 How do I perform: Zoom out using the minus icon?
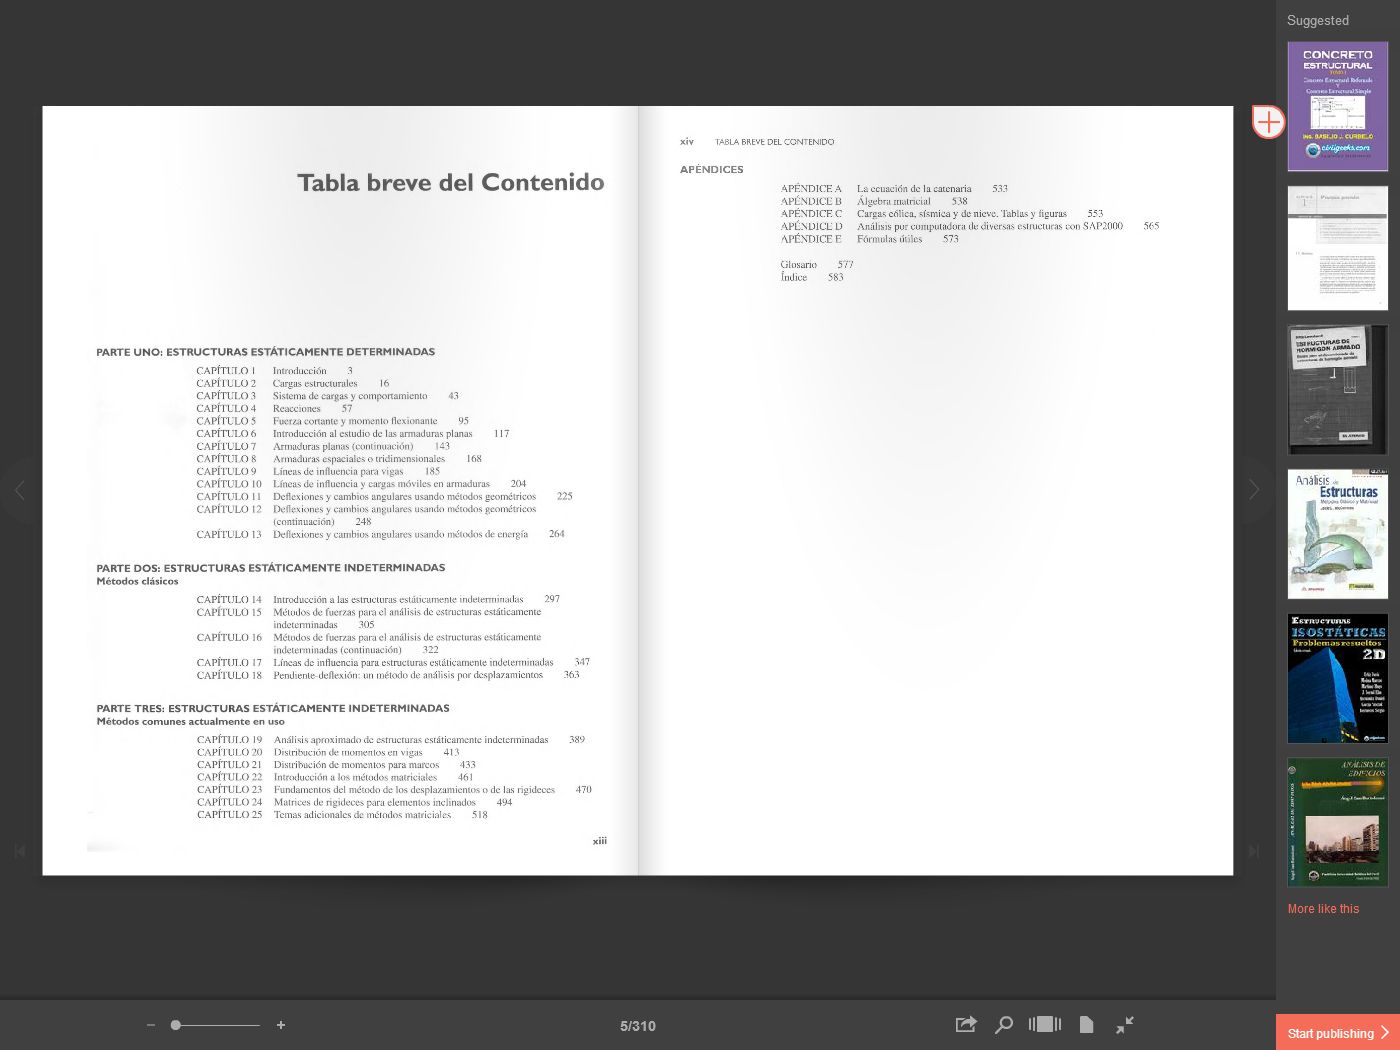(x=151, y=1025)
